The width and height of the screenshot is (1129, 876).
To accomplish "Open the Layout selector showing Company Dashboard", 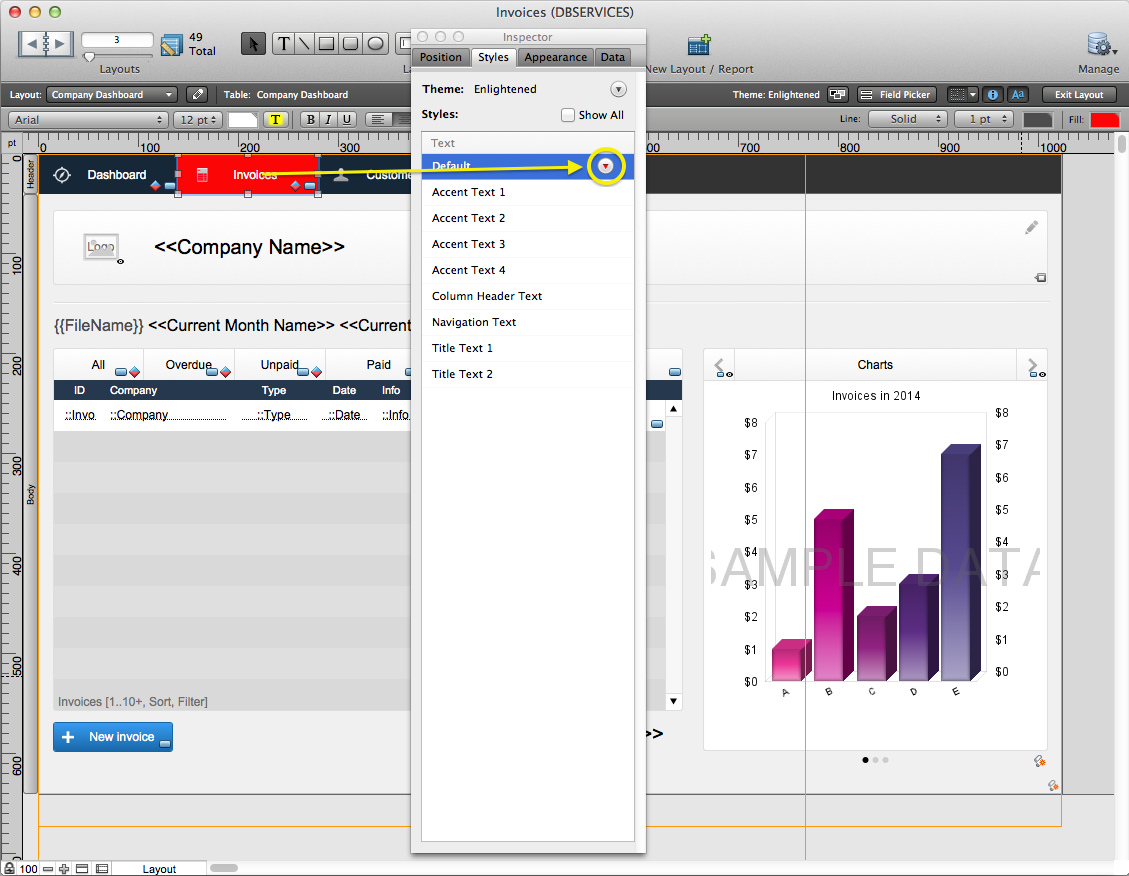I will [x=111, y=94].
